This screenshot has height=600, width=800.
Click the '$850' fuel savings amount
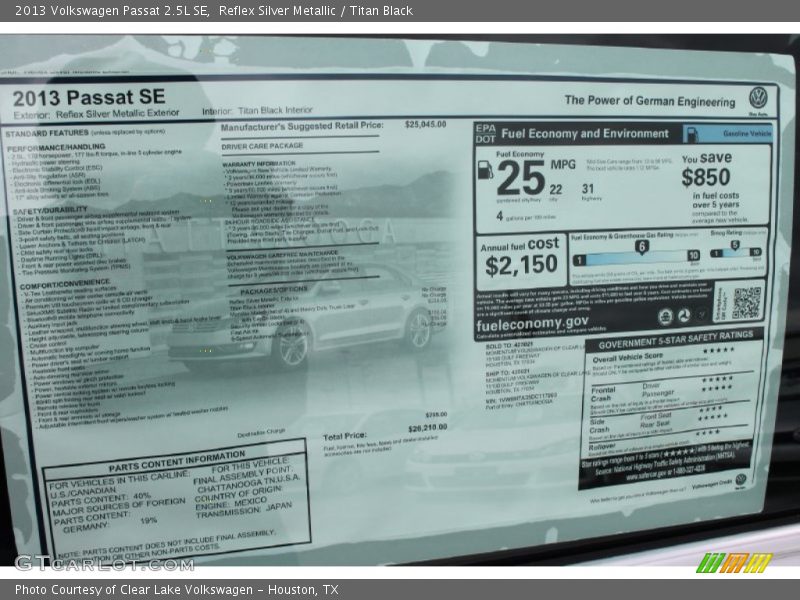pyautogui.click(x=706, y=178)
